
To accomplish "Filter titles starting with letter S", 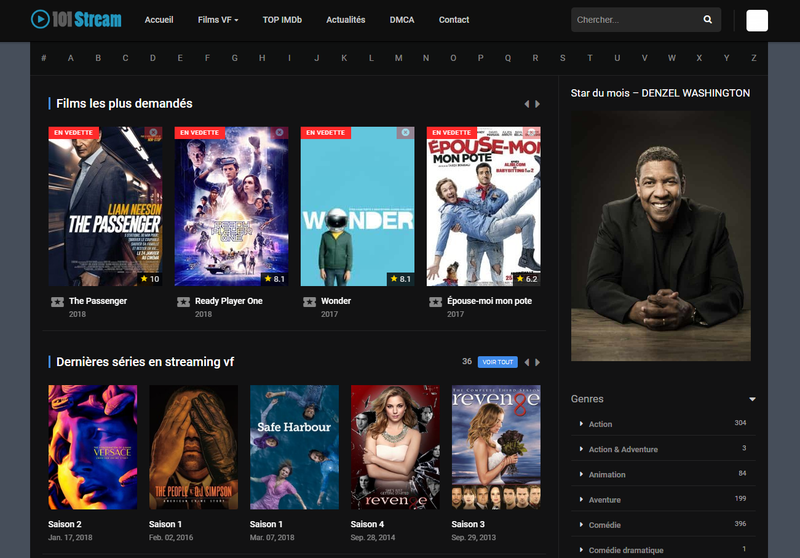I will tap(562, 58).
